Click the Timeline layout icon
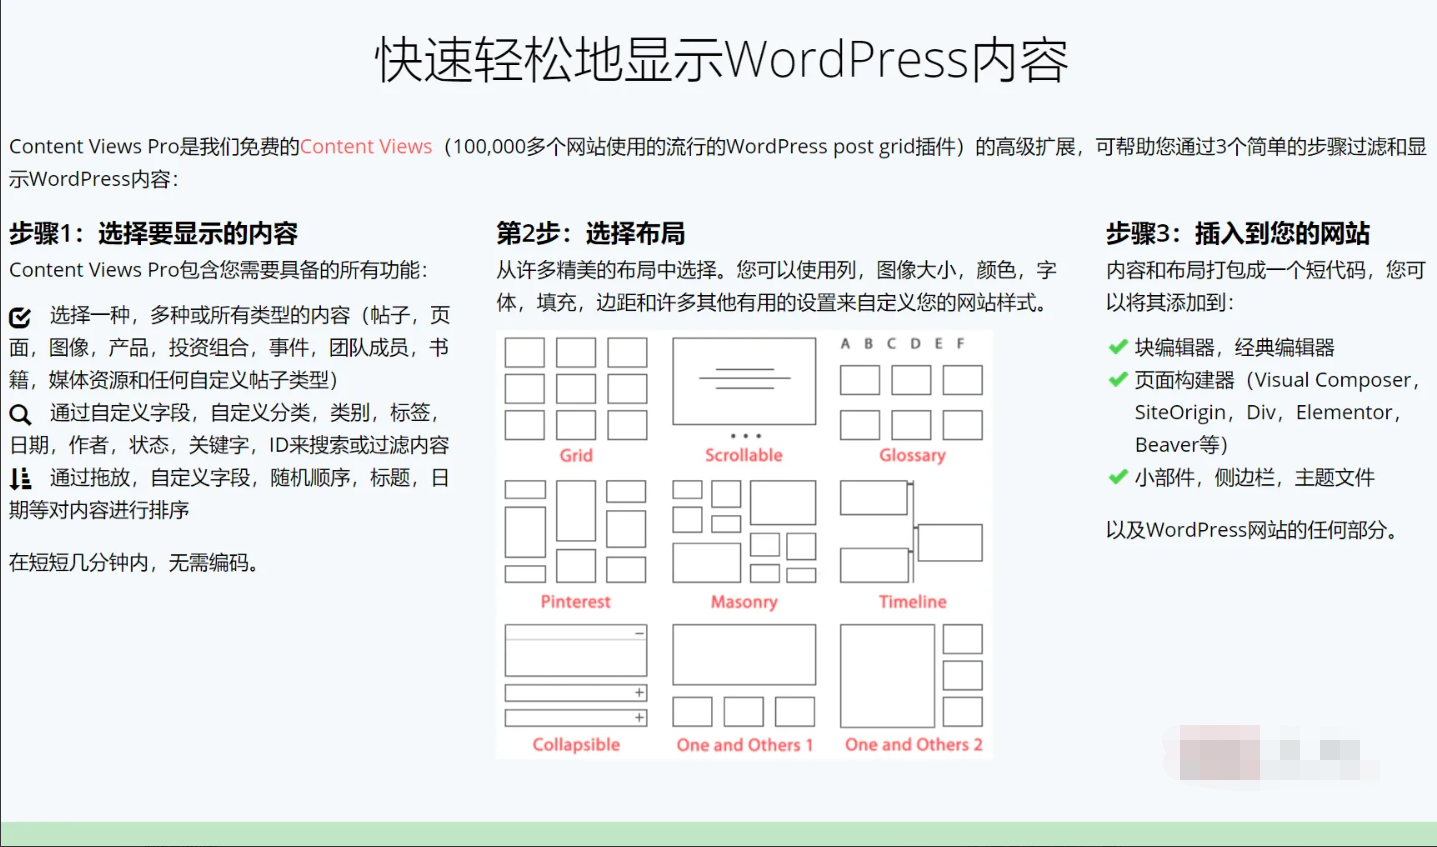 coord(911,531)
